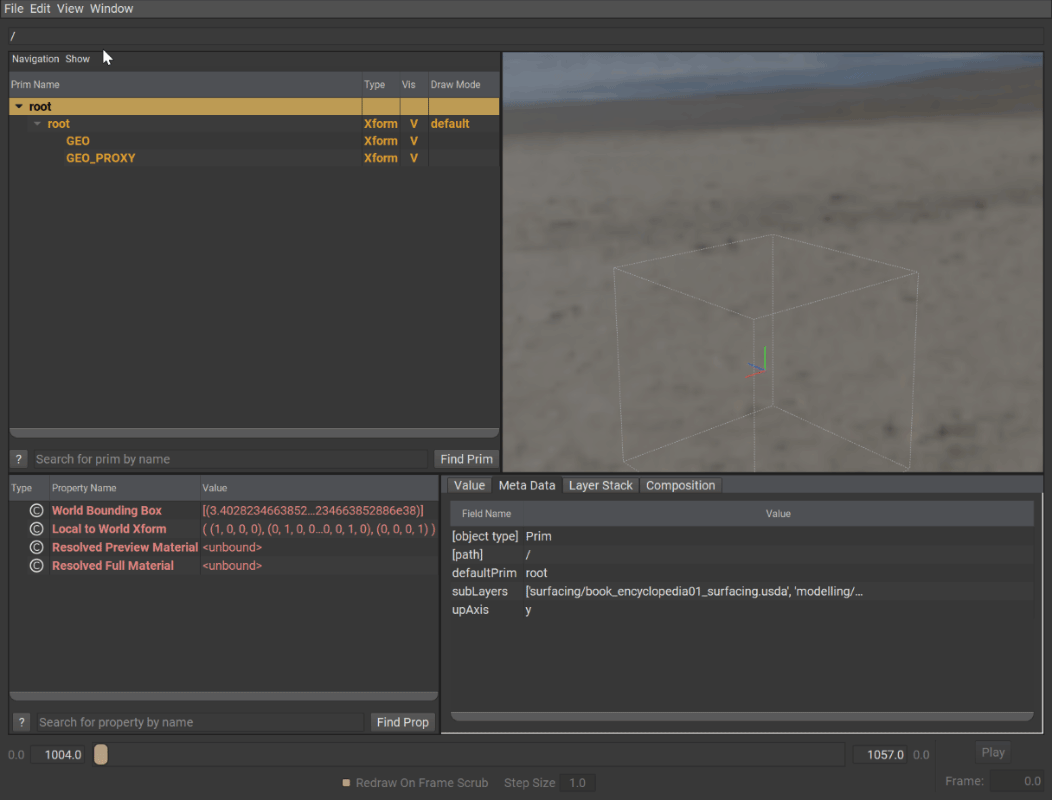Open the View menu
The width and height of the screenshot is (1052, 800).
click(70, 8)
